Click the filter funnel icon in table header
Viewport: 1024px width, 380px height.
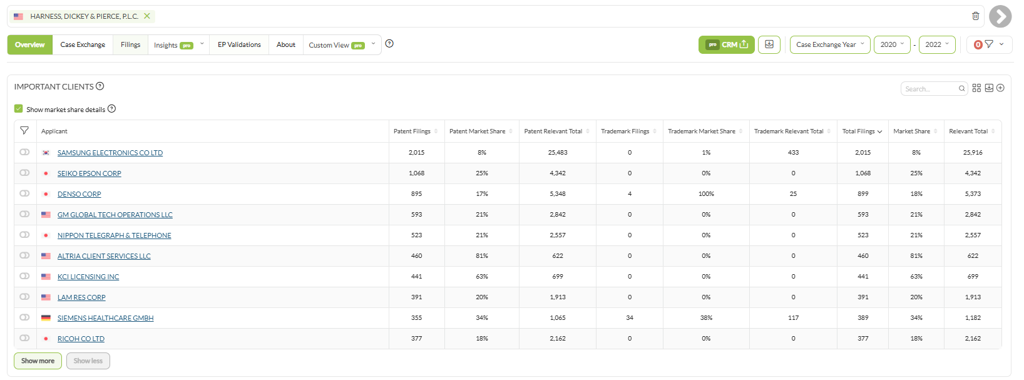24,131
